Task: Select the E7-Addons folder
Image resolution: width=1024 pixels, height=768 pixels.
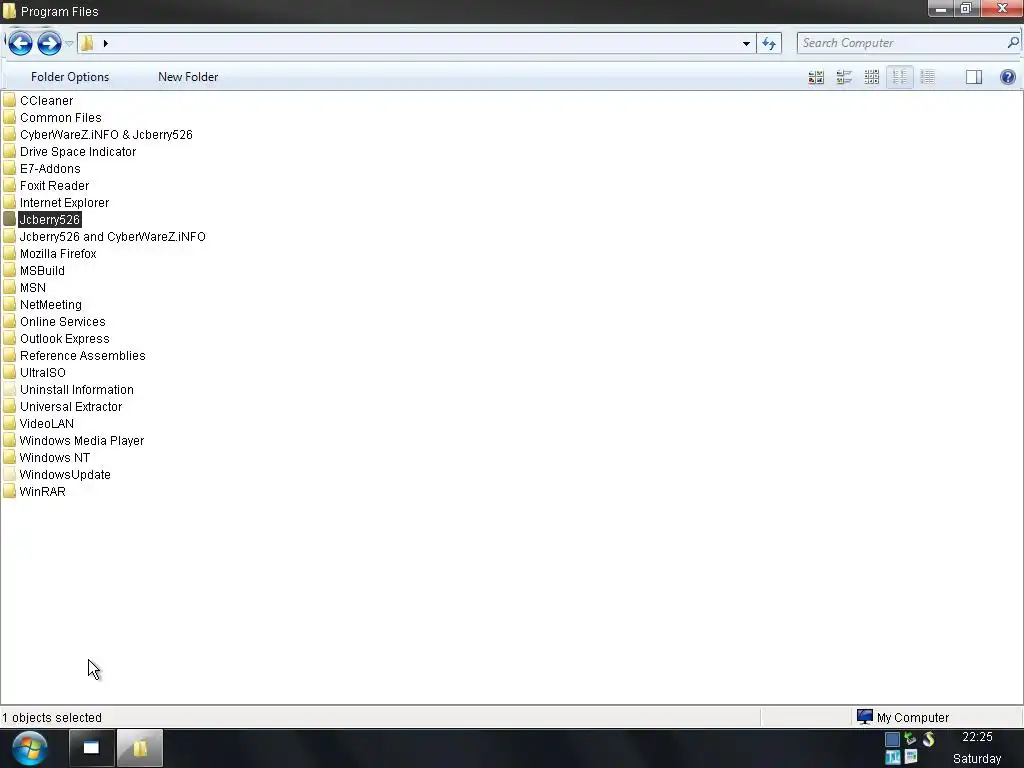Action: [50, 168]
